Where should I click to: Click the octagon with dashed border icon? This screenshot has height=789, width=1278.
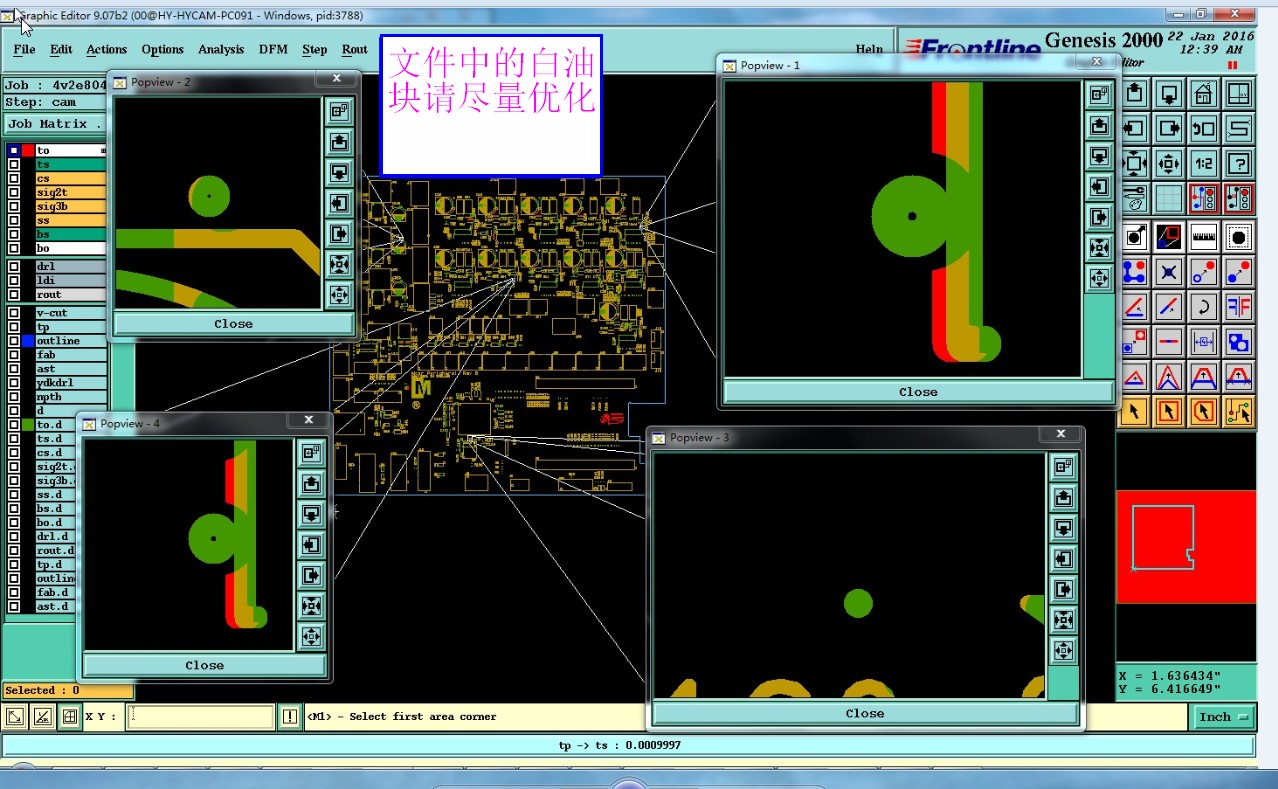[x=1239, y=237]
